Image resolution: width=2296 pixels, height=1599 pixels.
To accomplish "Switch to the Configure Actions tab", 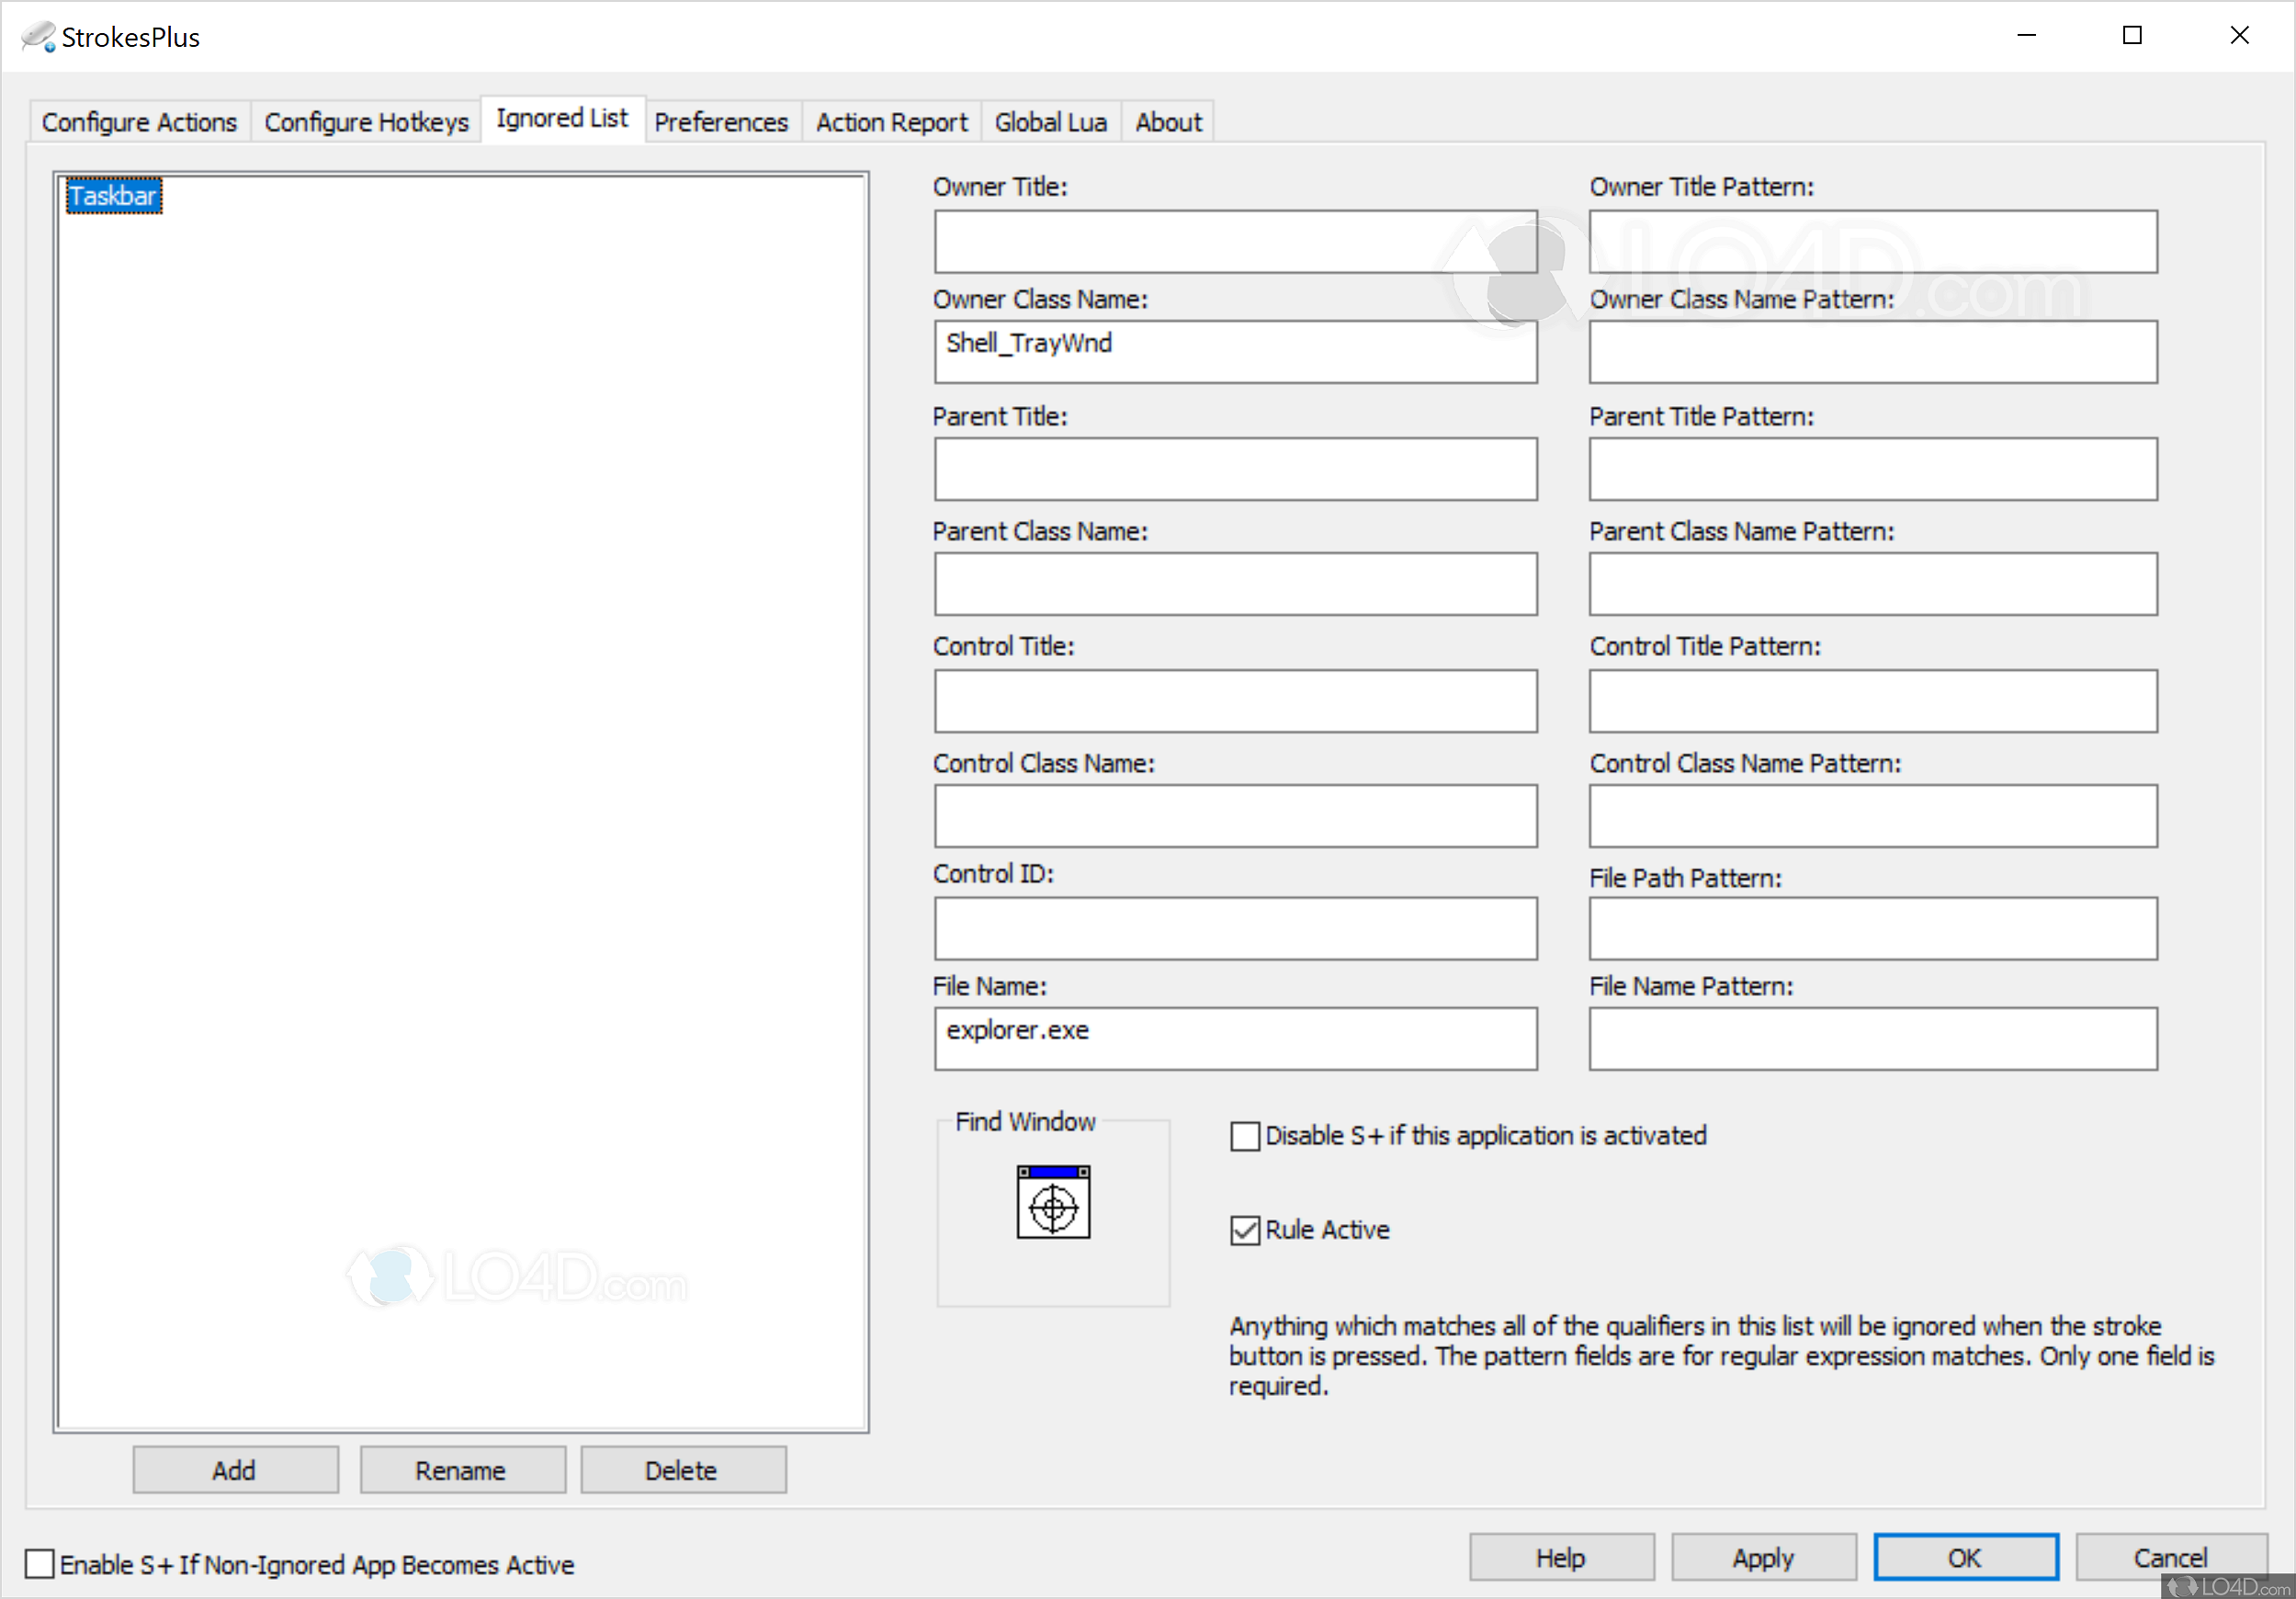I will point(138,121).
